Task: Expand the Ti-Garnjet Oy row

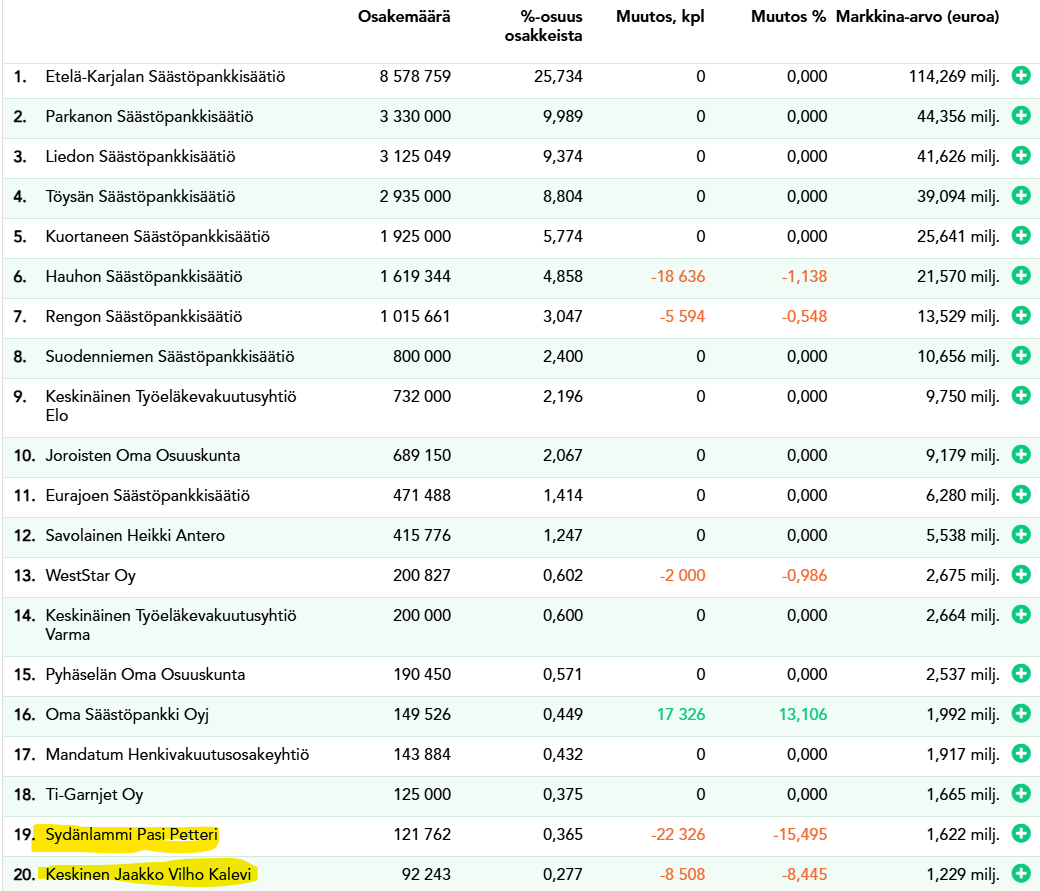Action: tap(1021, 794)
